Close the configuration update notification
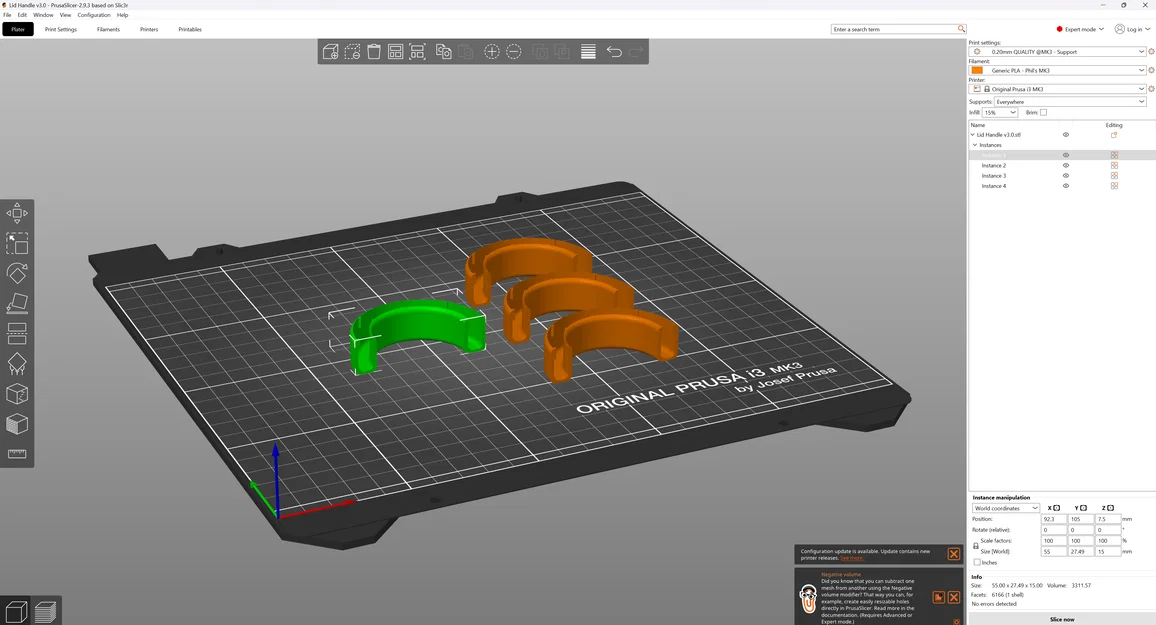Screen dimensions: 1156x625 [x=953, y=554]
